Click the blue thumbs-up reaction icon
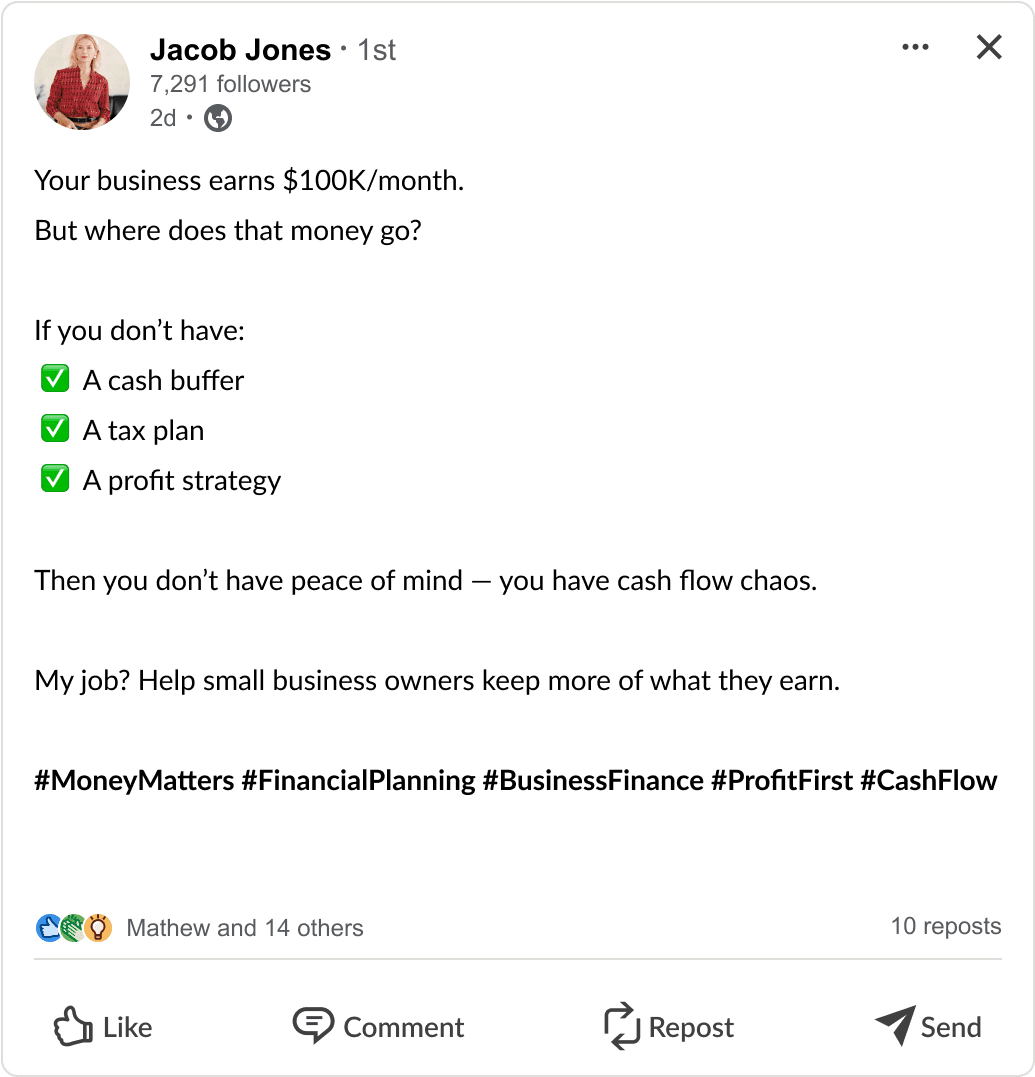The height and width of the screenshot is (1077, 1035). pos(44,927)
